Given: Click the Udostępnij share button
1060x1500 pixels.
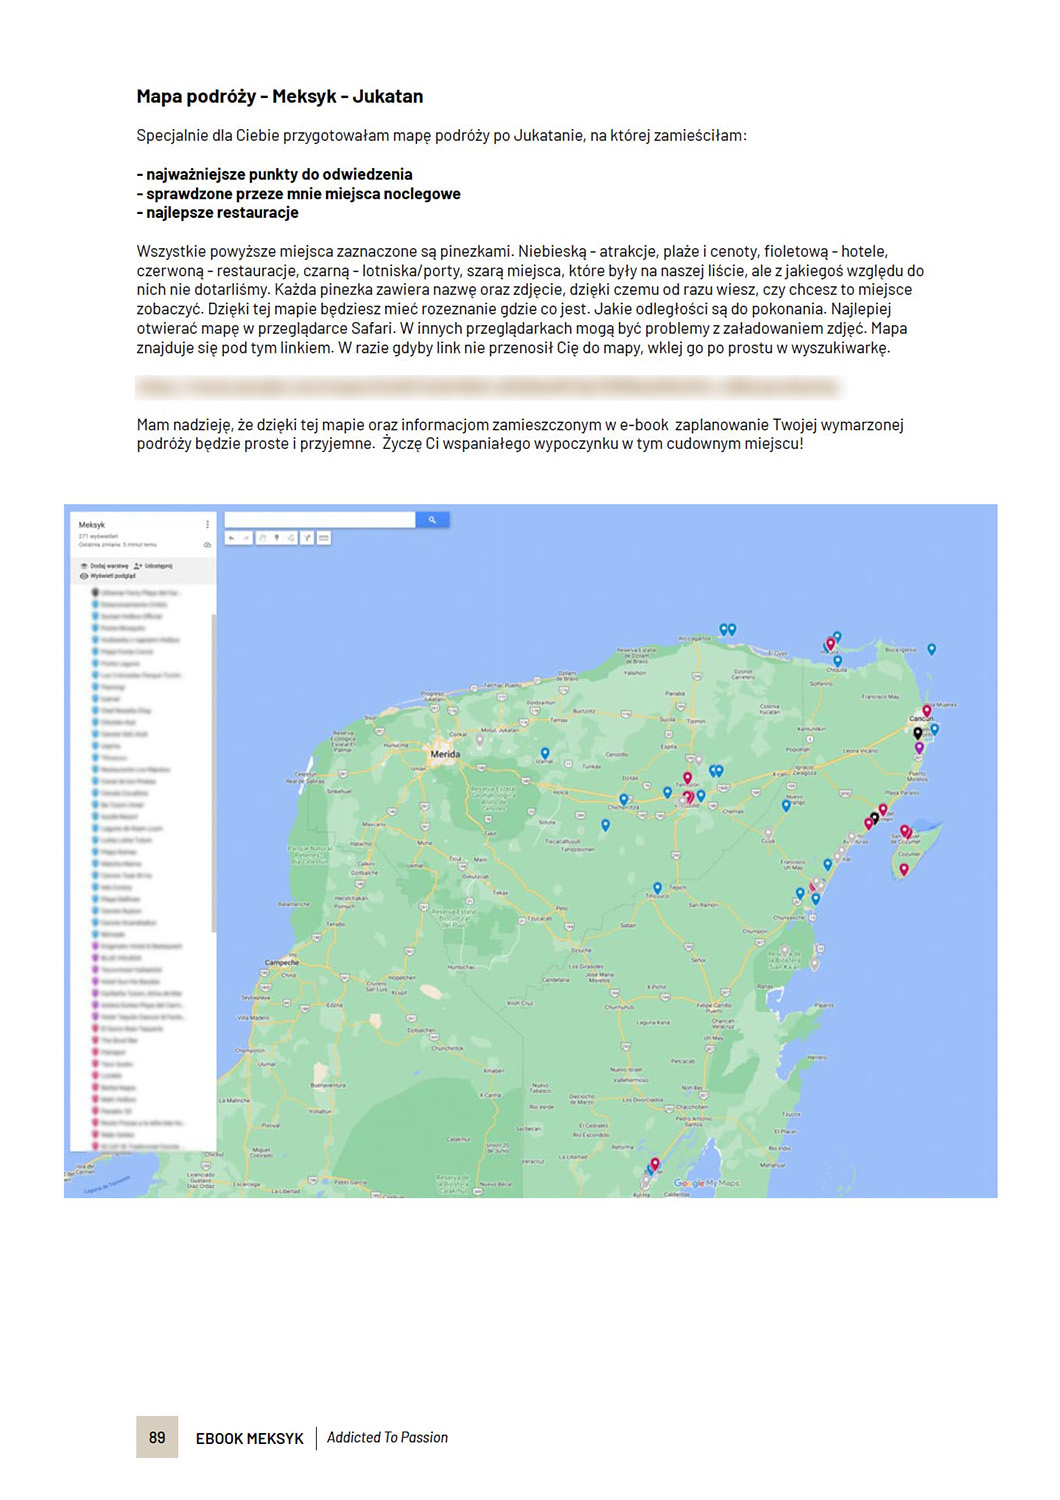Looking at the screenshot, I should 153,566.
